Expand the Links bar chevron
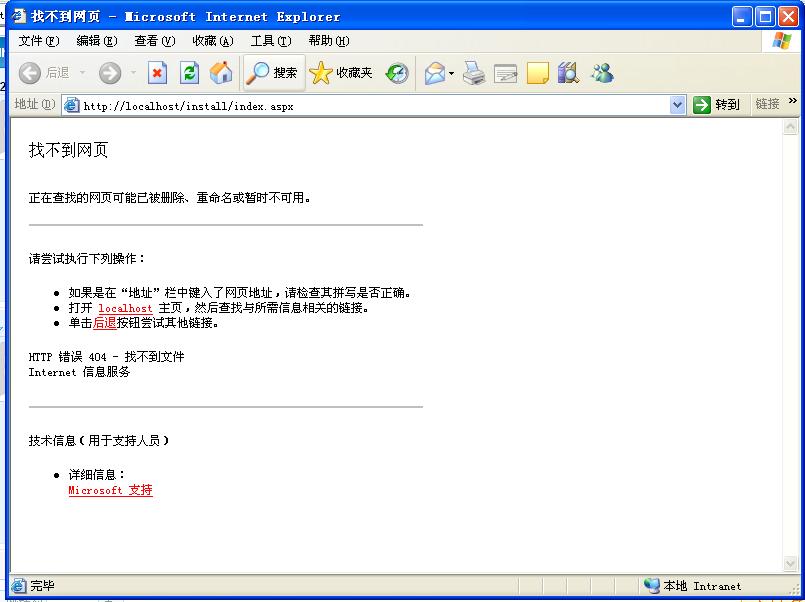 pos(793,101)
